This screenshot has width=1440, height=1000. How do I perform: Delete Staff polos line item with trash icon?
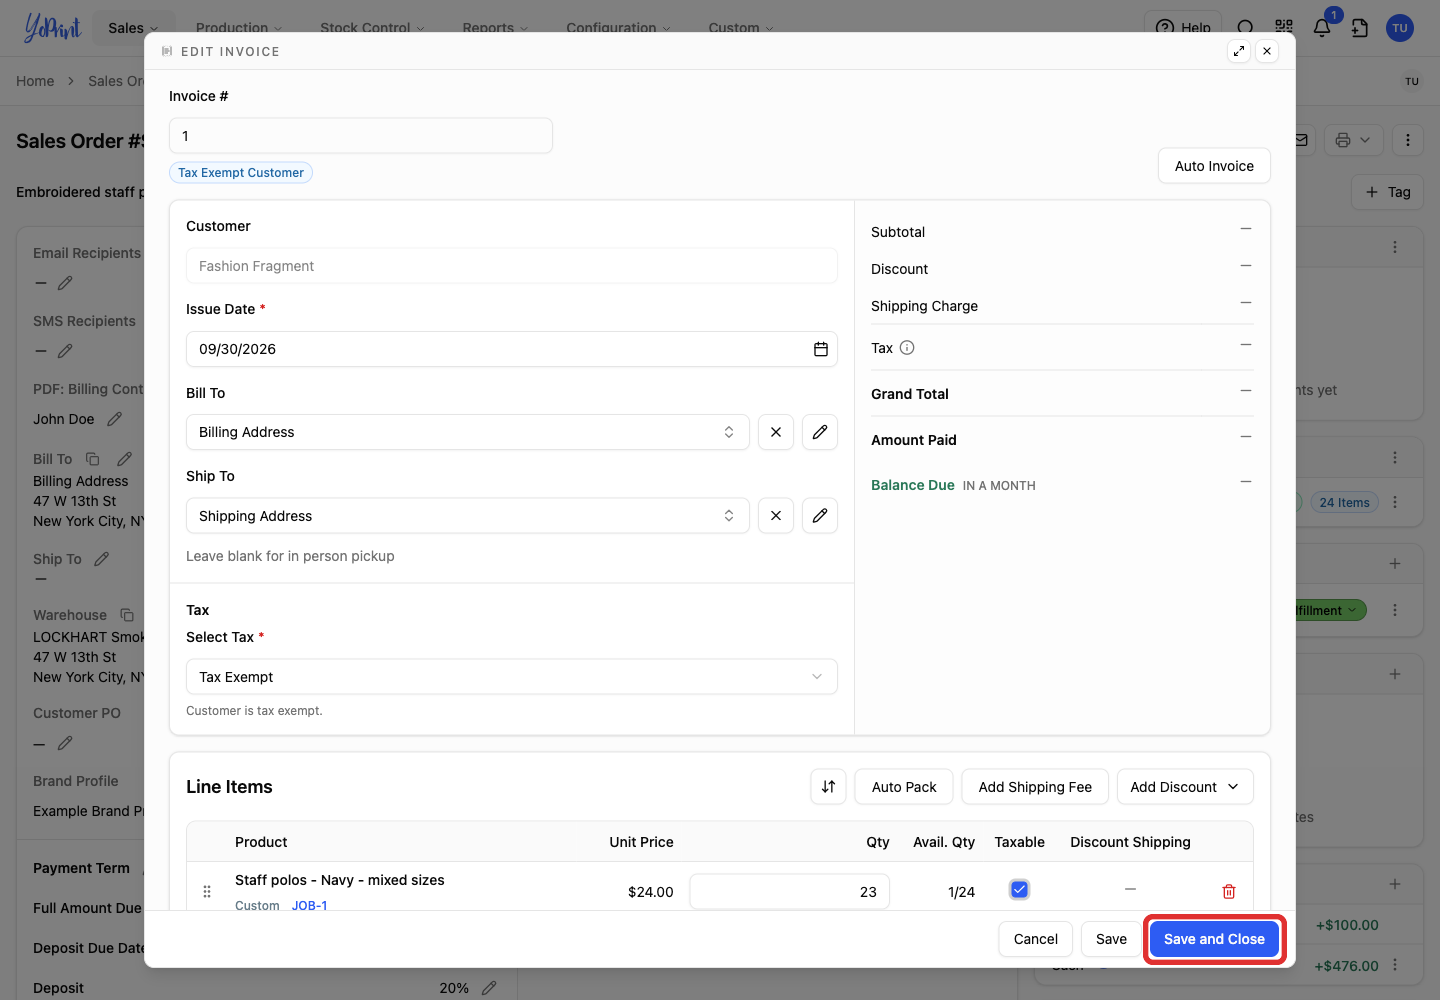pos(1229,891)
